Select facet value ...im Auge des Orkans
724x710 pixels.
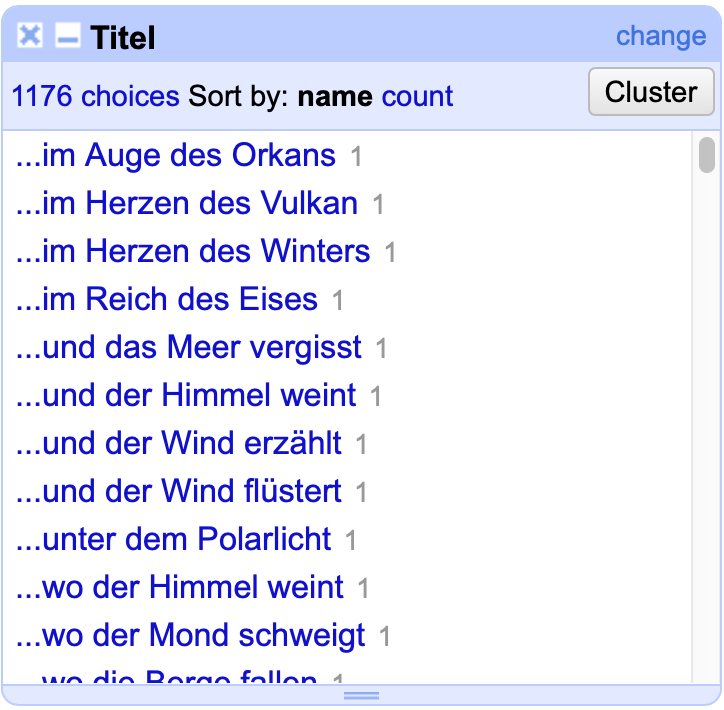pos(175,155)
